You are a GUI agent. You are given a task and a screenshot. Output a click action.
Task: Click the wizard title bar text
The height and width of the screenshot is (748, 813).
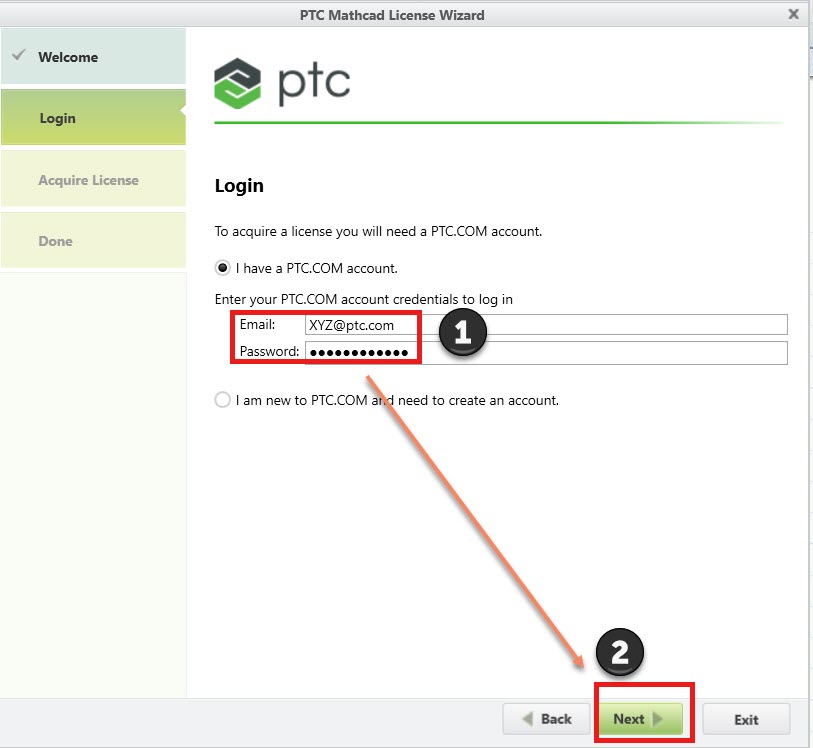pyautogui.click(x=392, y=14)
